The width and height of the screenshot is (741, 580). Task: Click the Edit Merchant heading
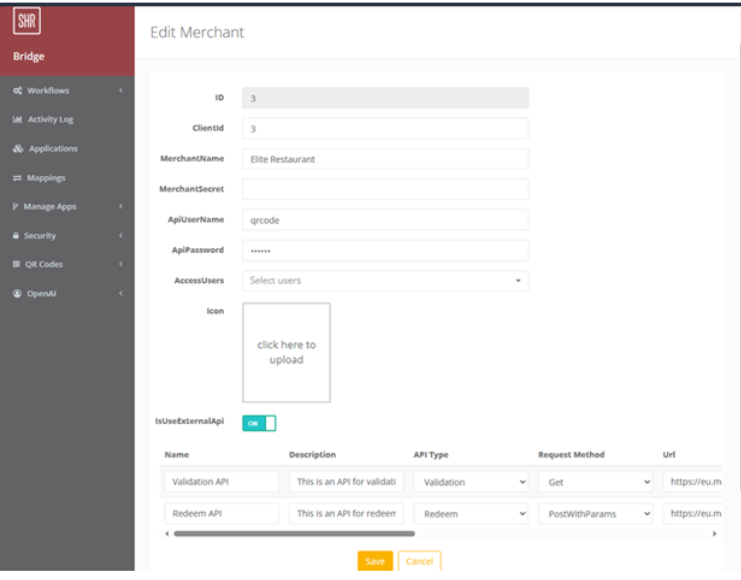(x=197, y=32)
